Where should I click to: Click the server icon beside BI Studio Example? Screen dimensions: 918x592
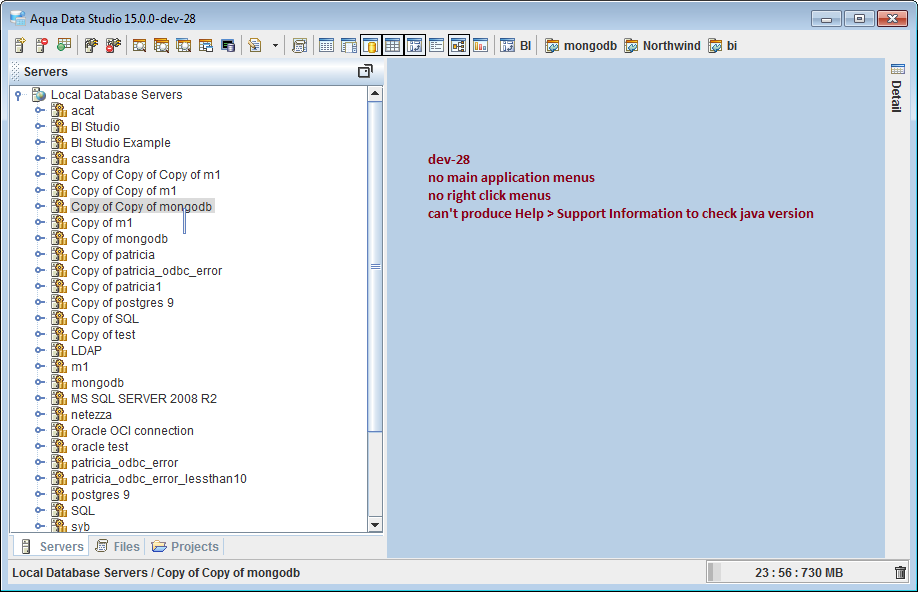[59, 142]
